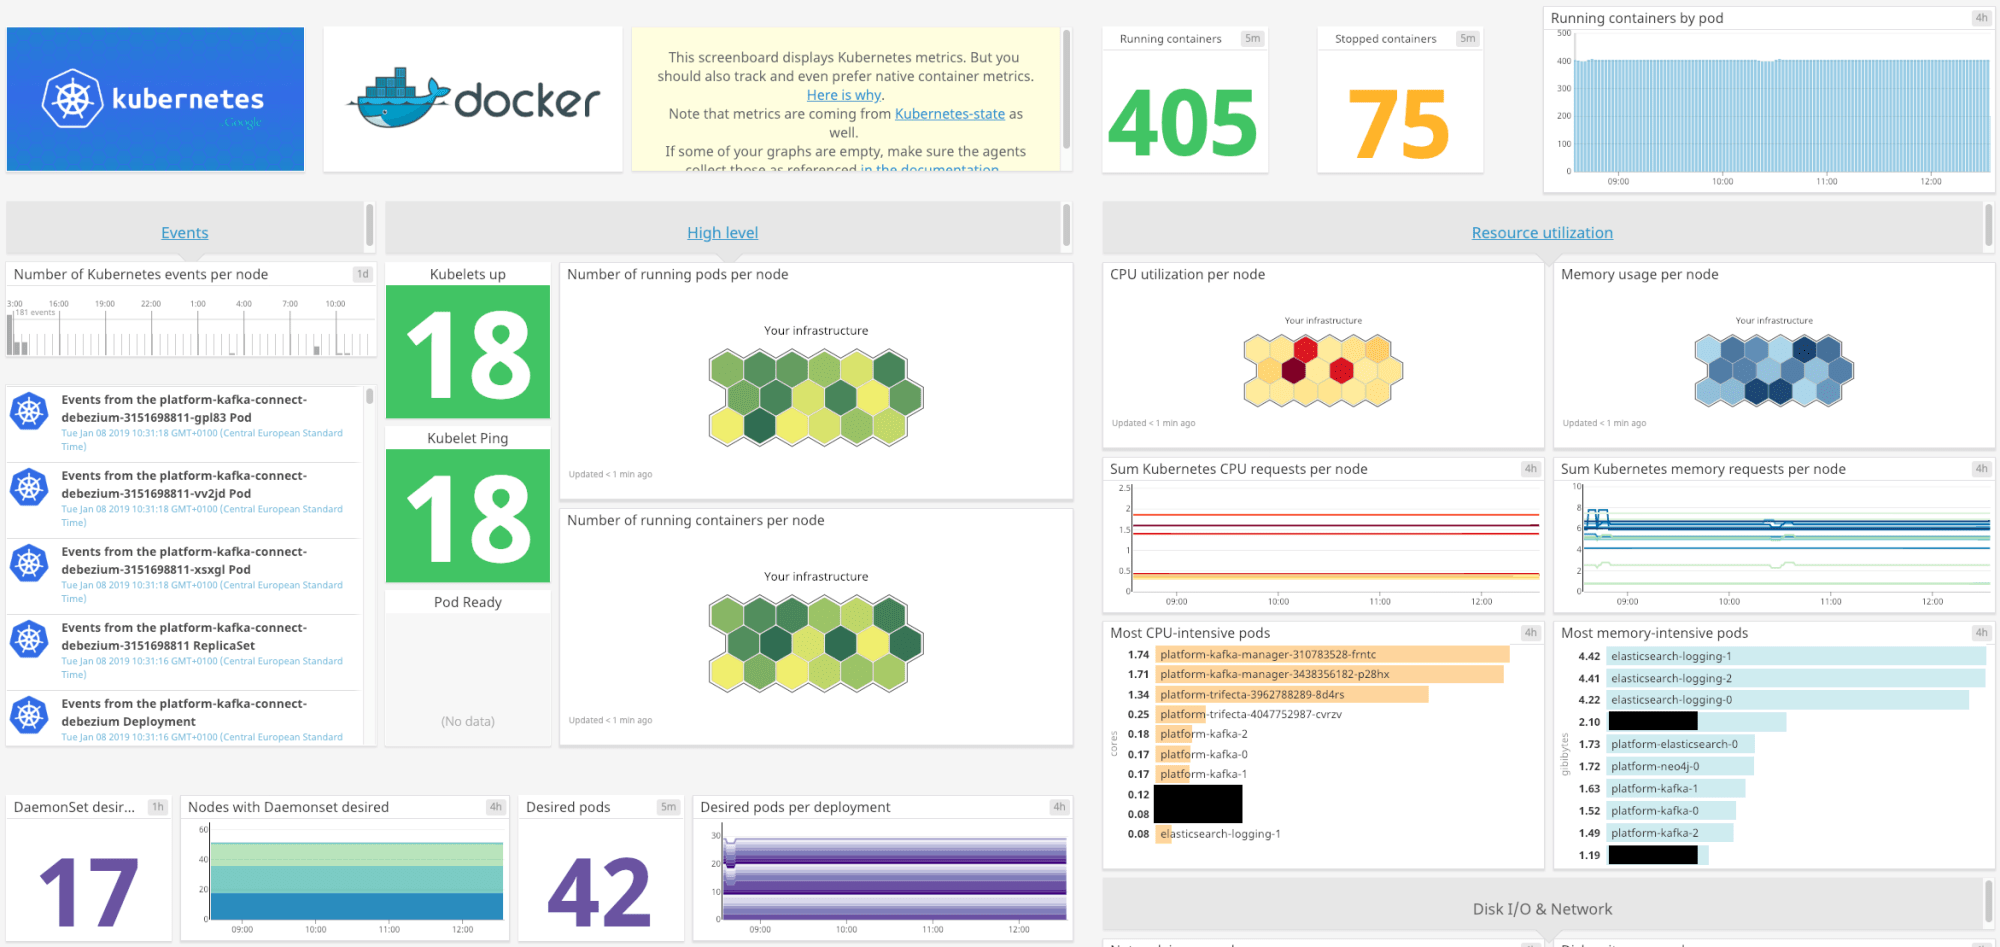Click the Running containers by pod bar chart
The image size is (2000, 947).
pyautogui.click(x=1781, y=115)
